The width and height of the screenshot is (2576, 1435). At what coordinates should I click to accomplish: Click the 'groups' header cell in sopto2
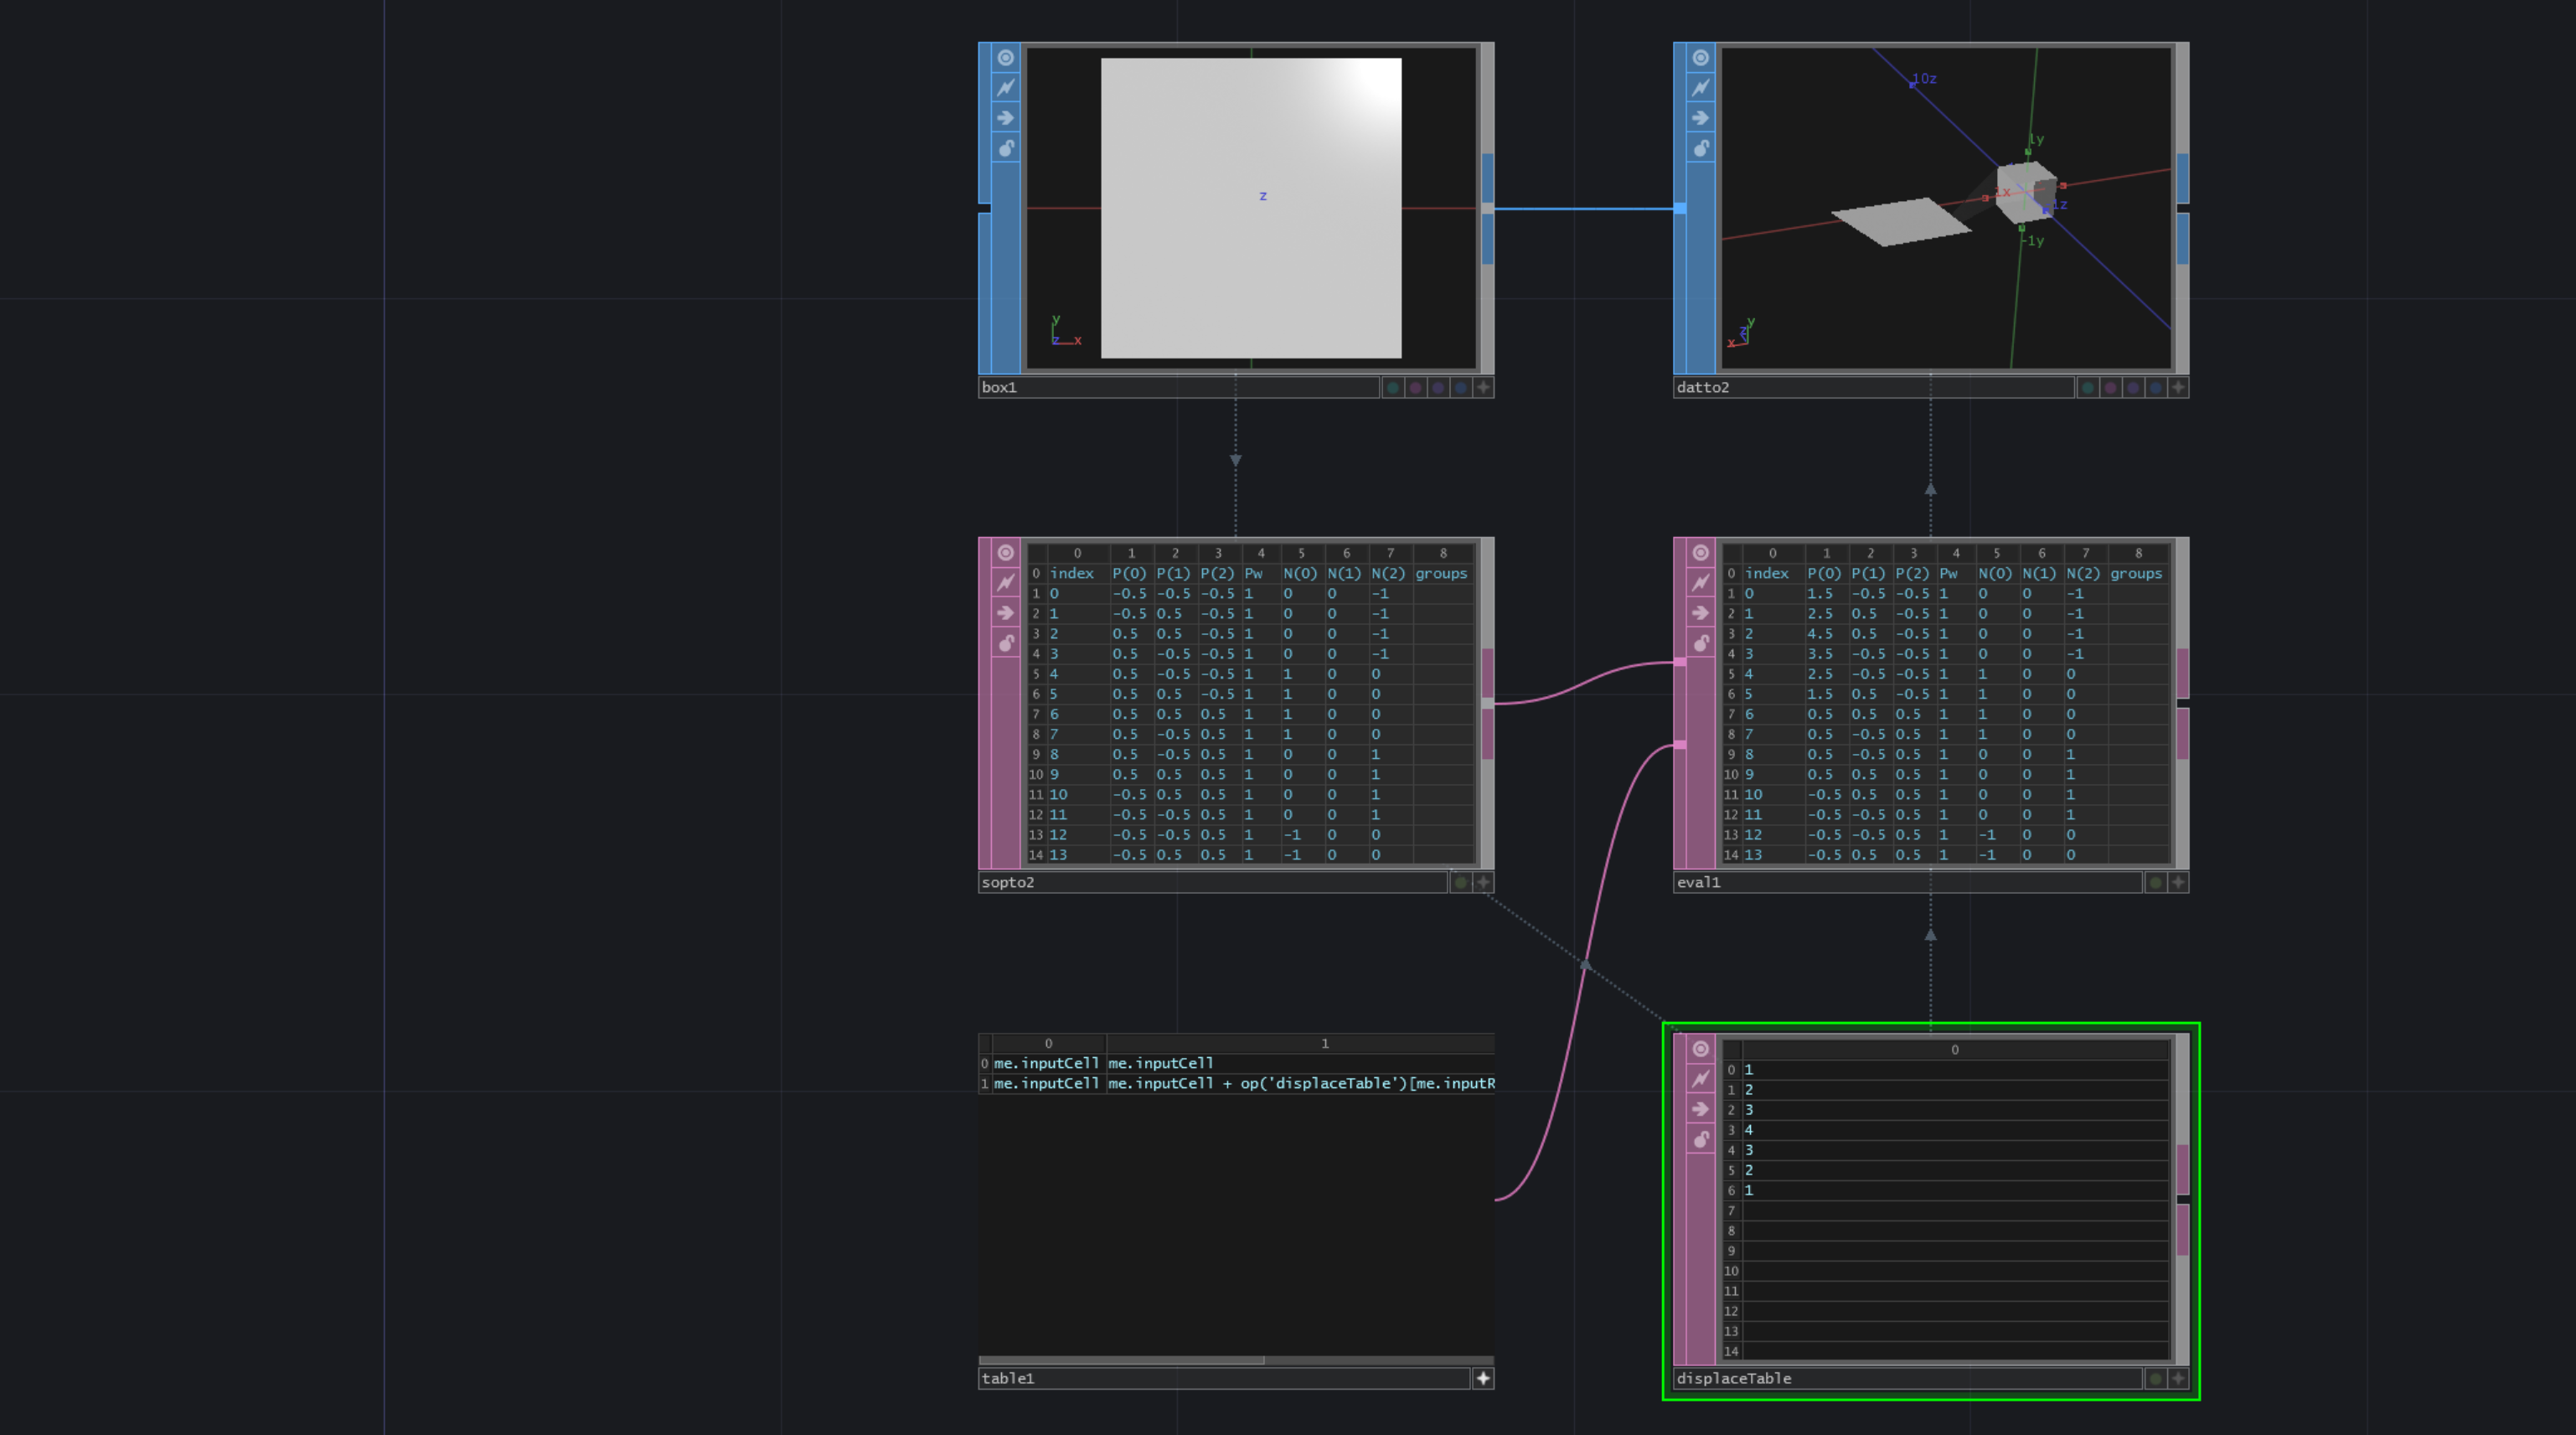(1443, 573)
